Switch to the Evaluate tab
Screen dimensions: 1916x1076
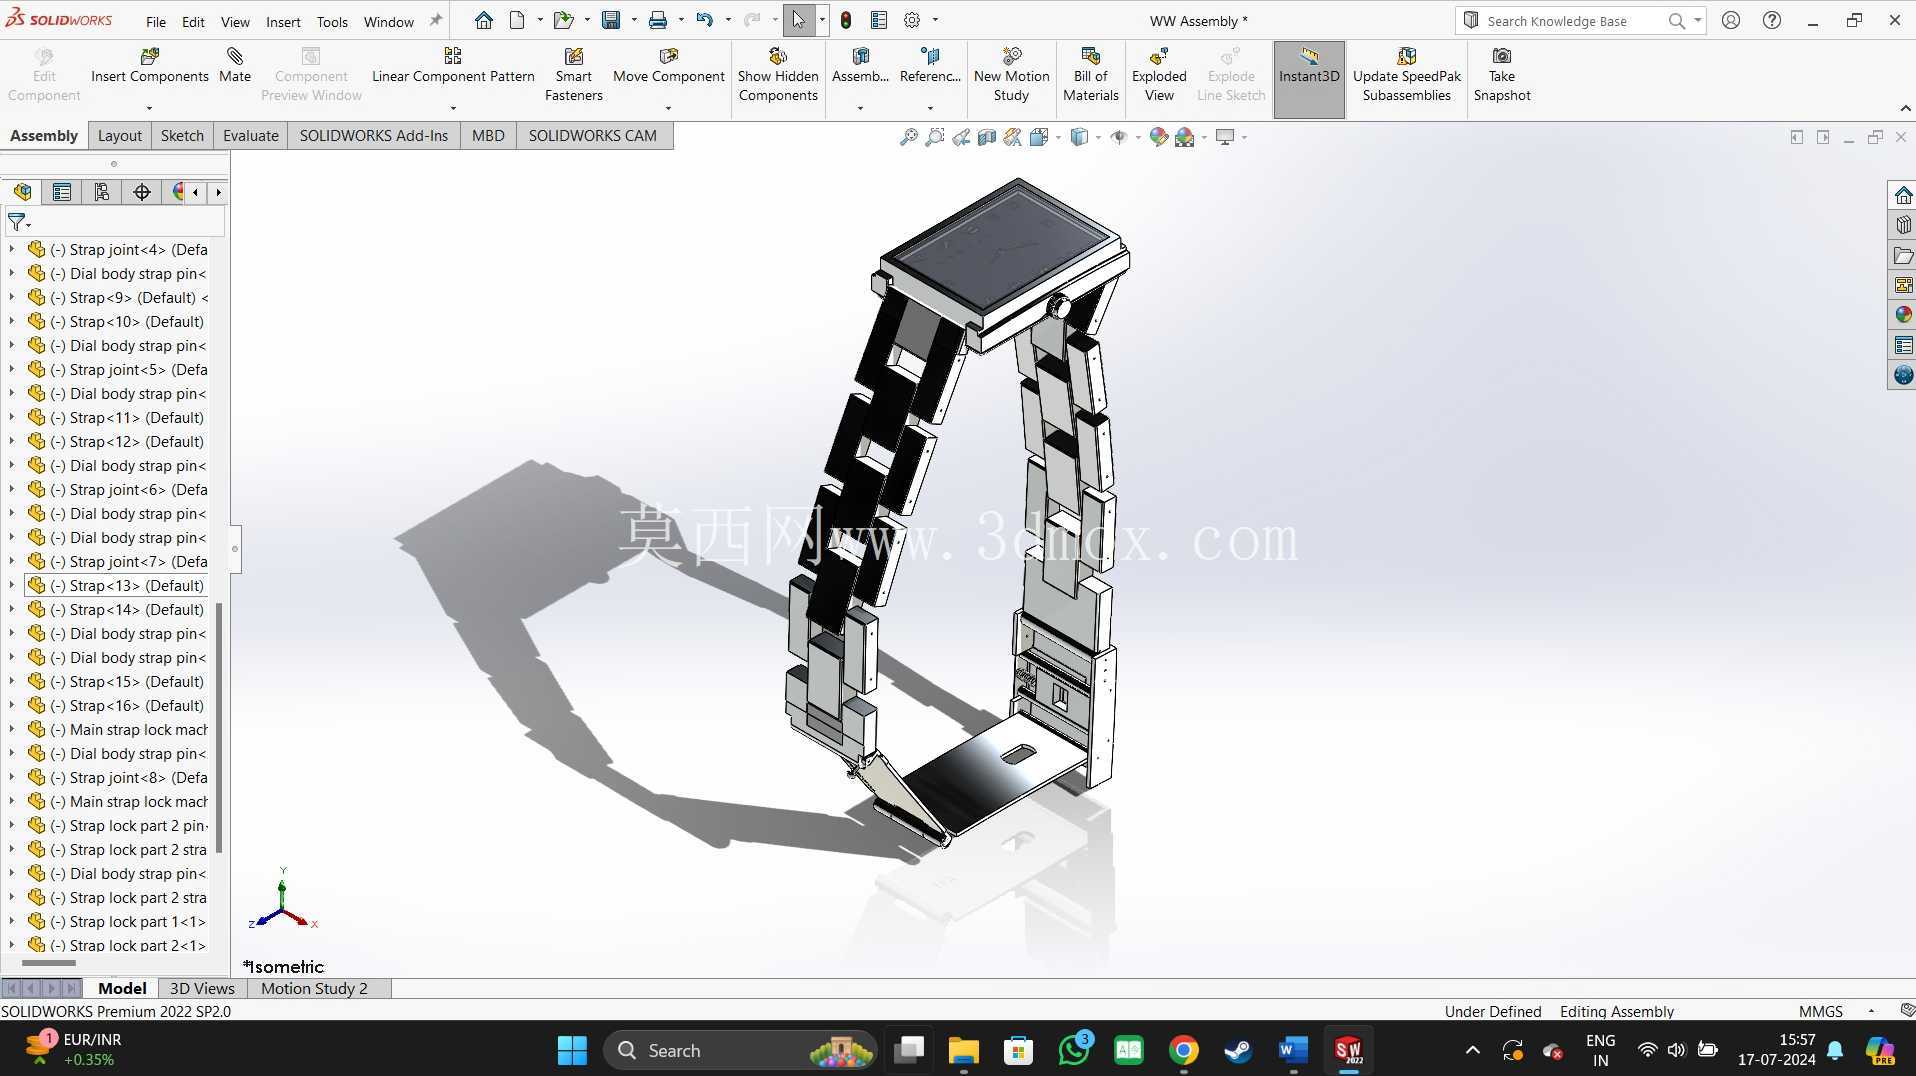tap(251, 135)
